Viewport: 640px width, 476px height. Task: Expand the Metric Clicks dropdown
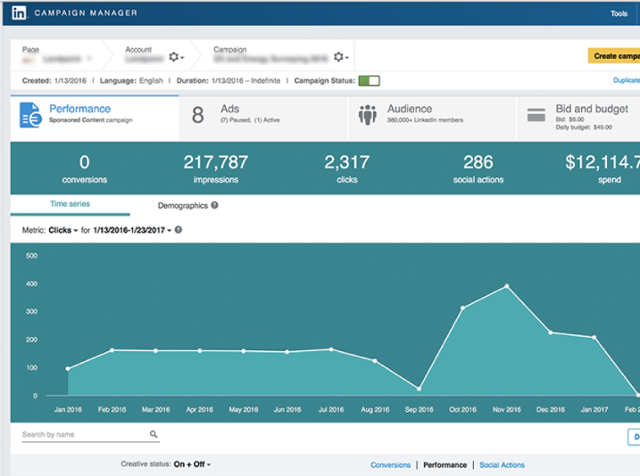click(x=63, y=230)
